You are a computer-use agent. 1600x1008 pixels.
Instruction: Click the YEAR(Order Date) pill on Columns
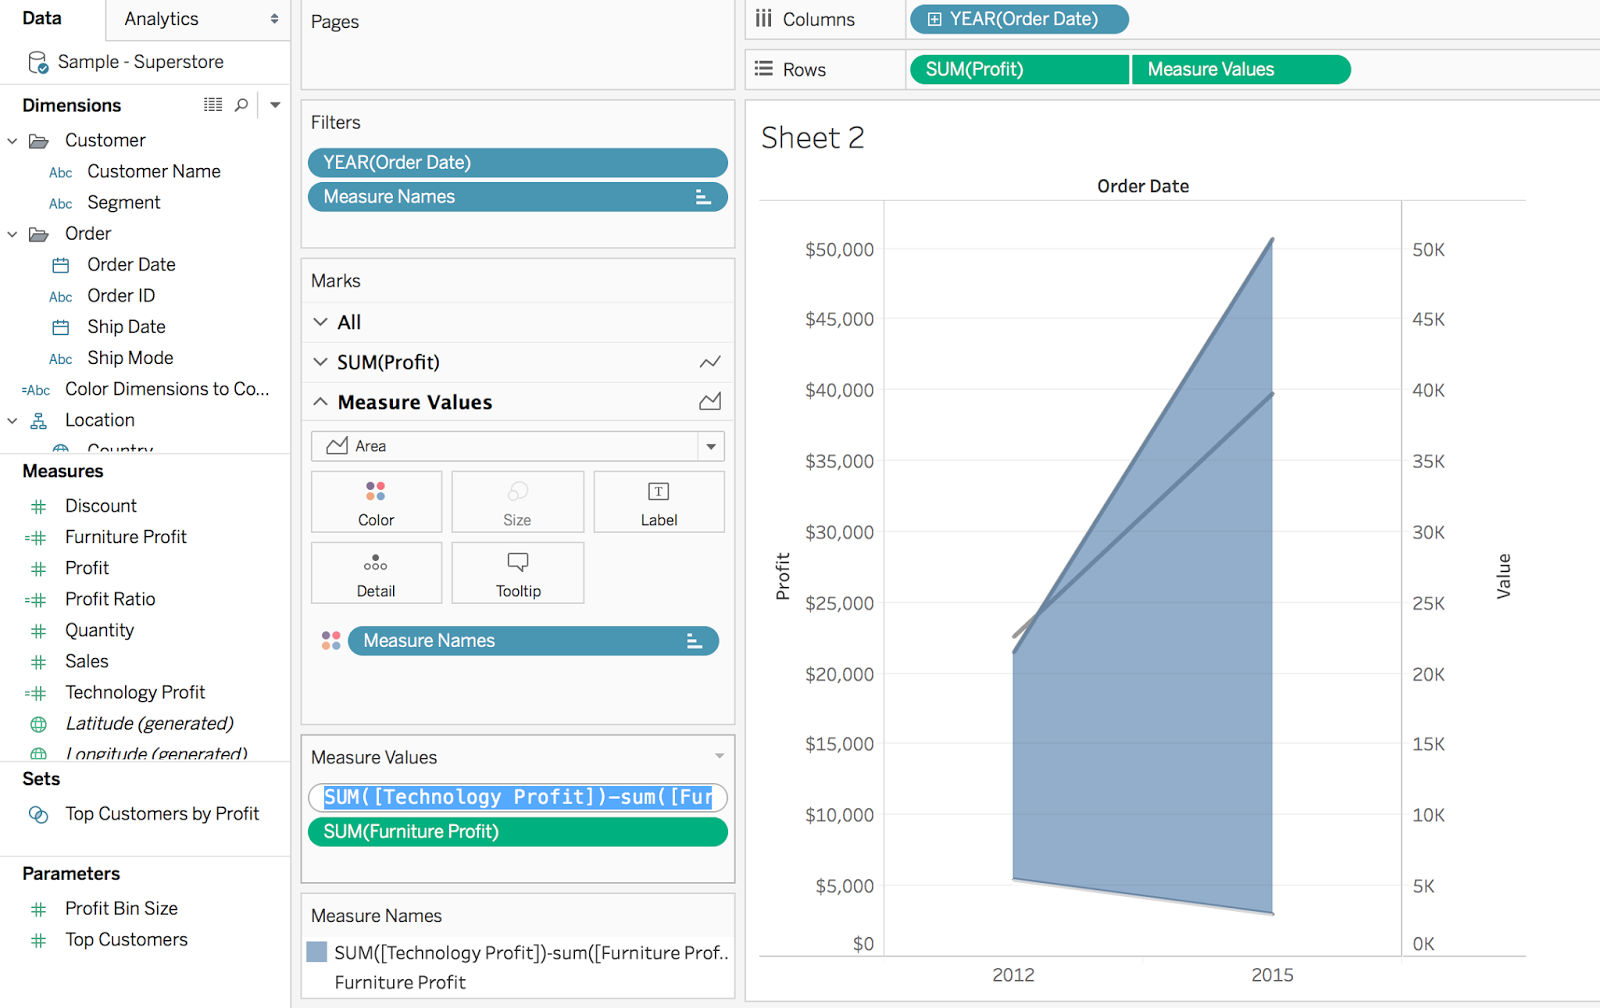click(x=1019, y=19)
